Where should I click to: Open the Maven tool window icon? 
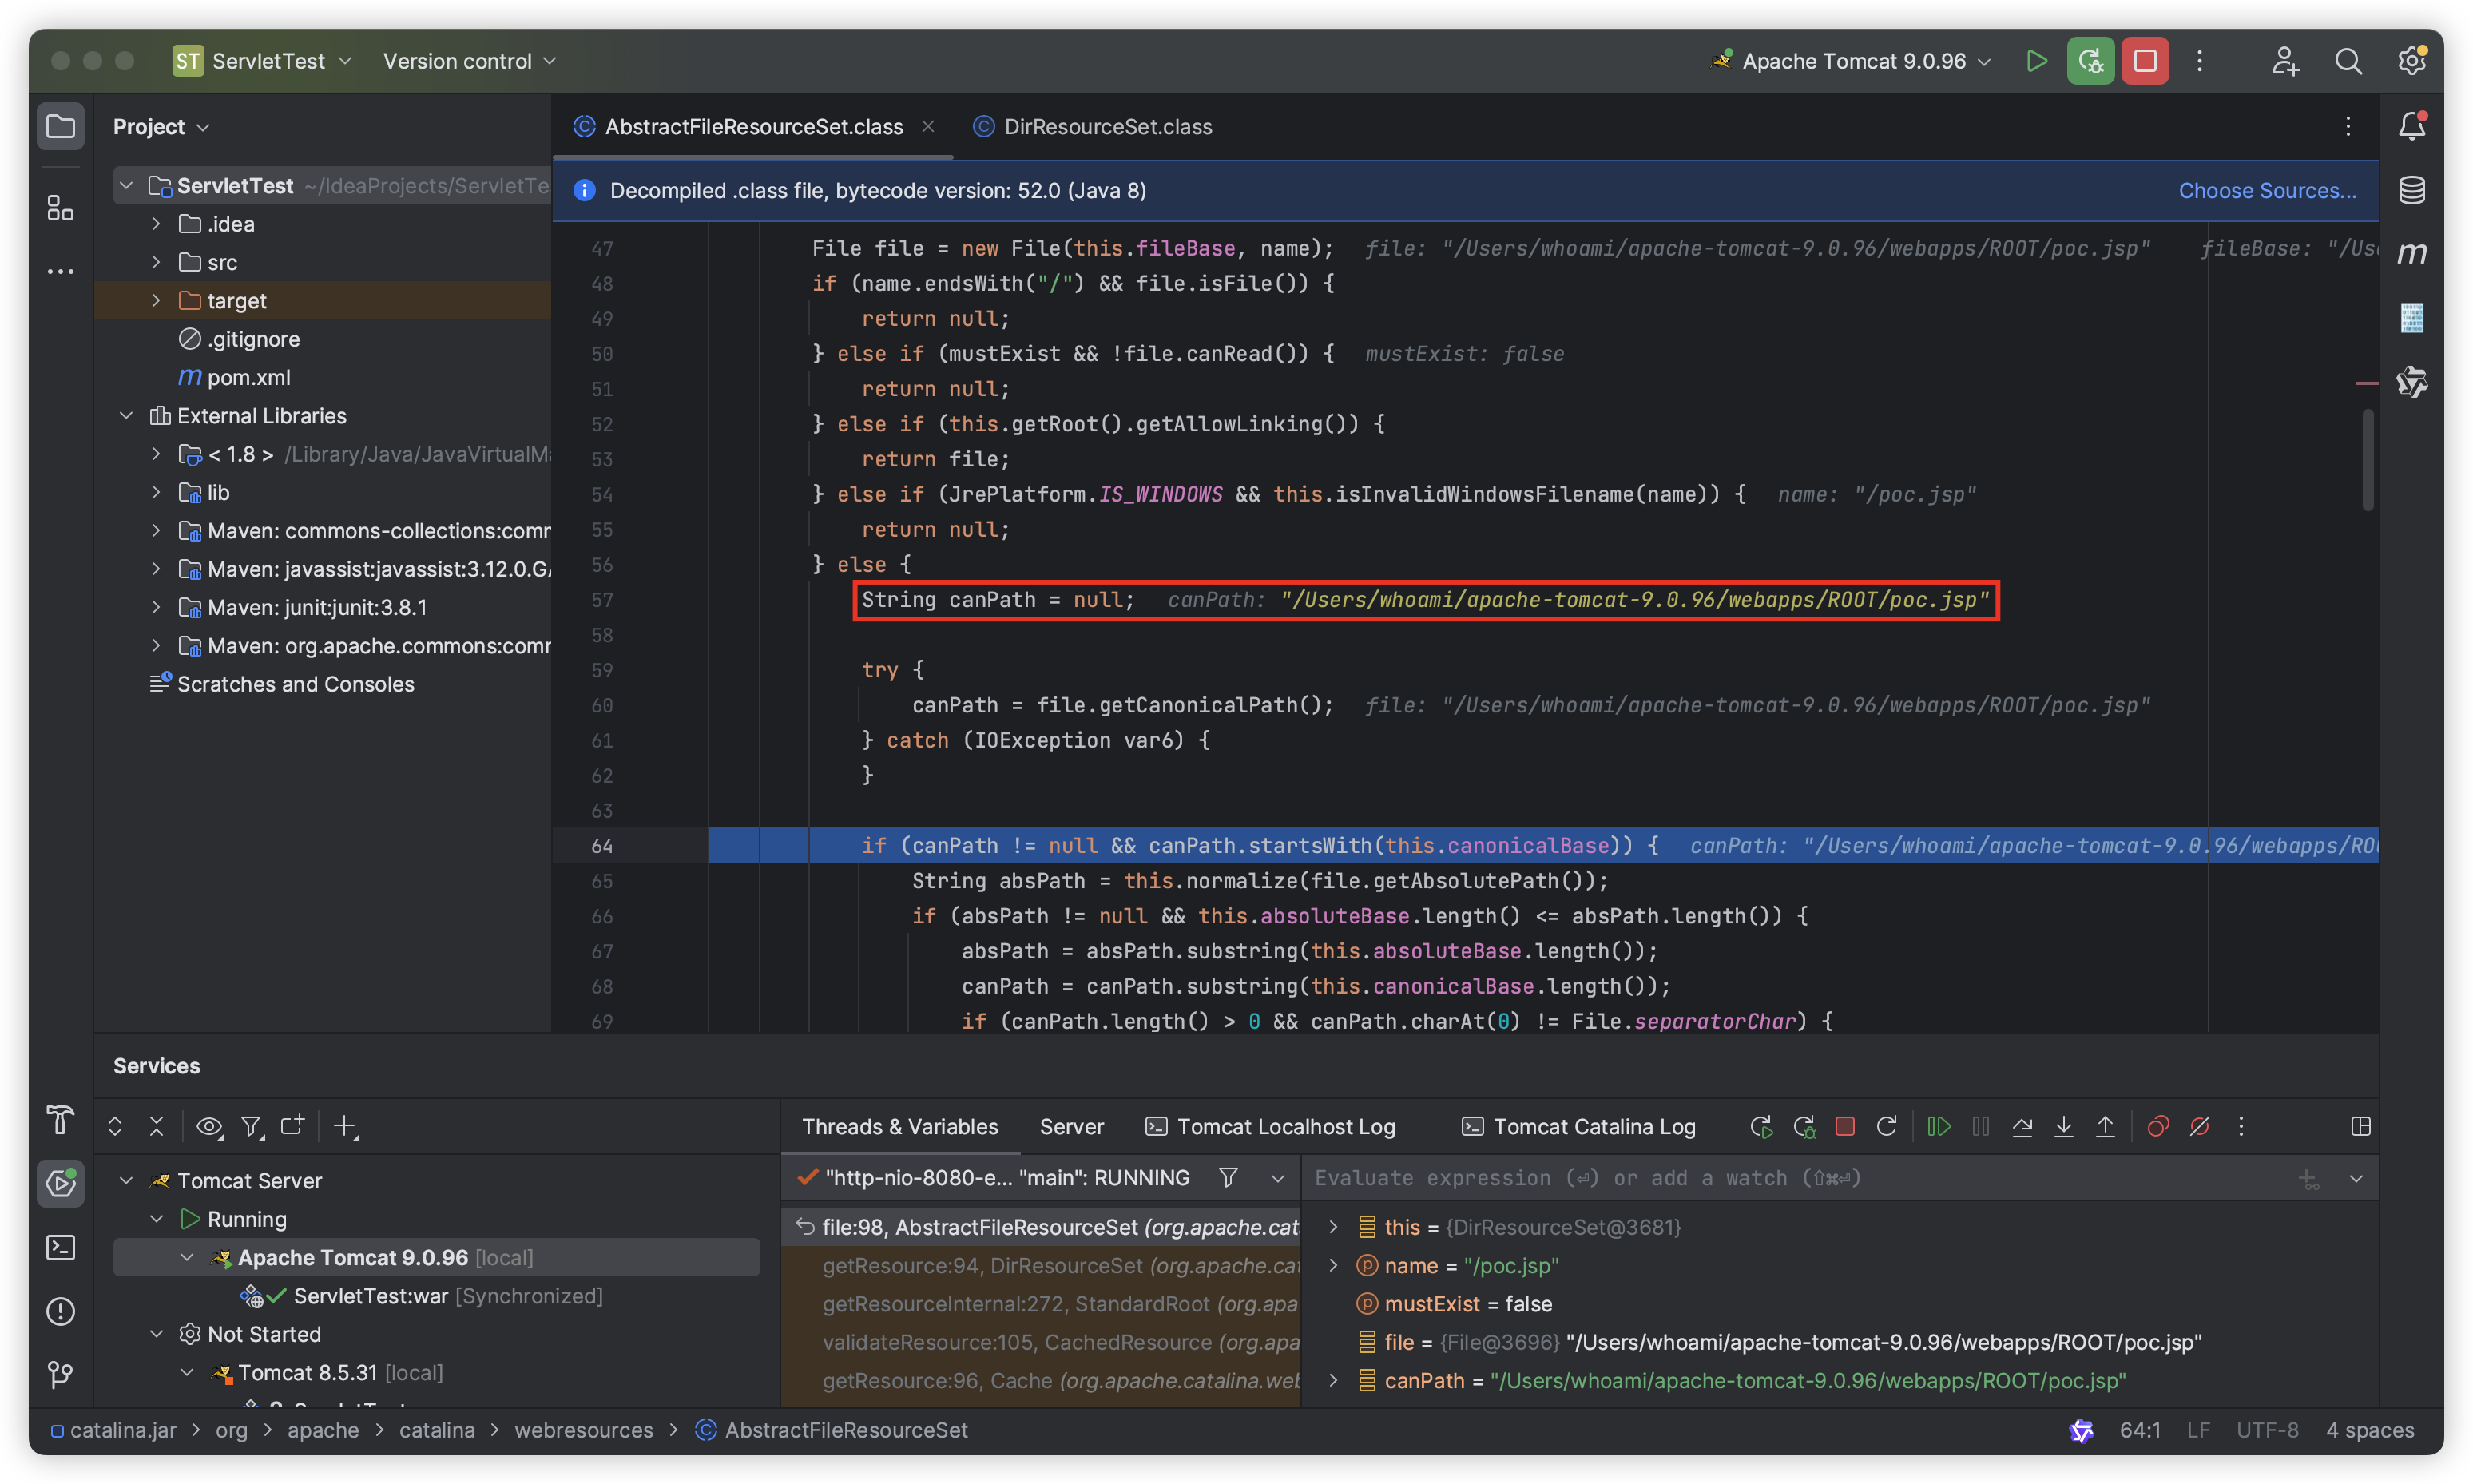click(2412, 254)
